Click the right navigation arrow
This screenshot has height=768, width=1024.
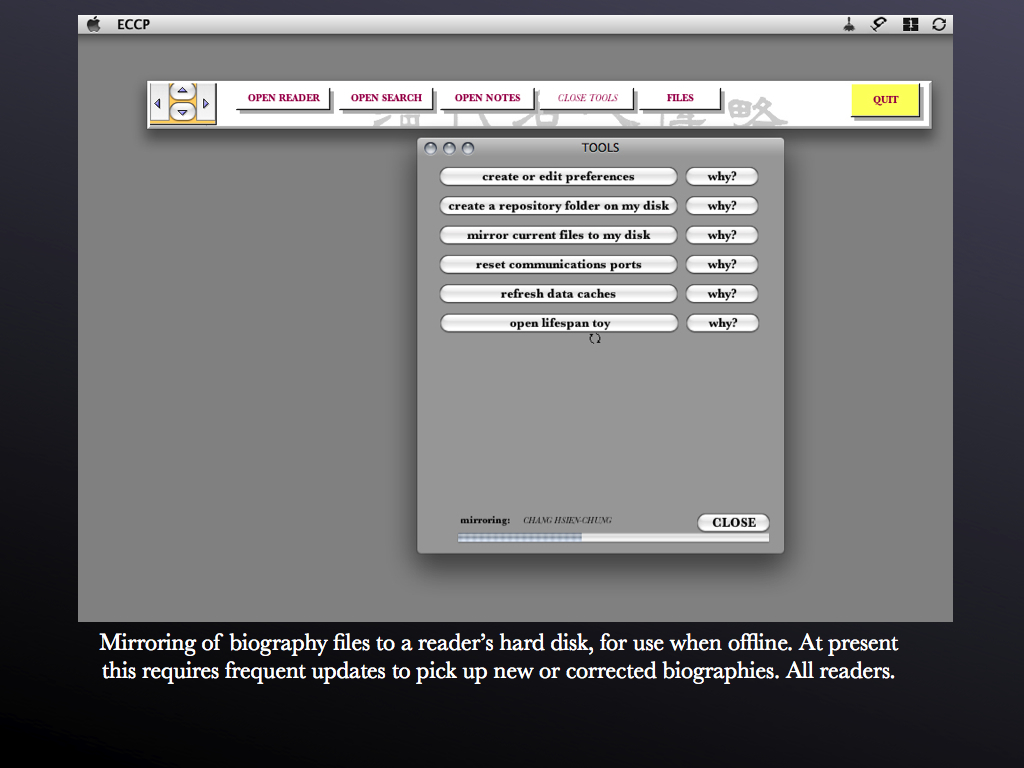206,103
